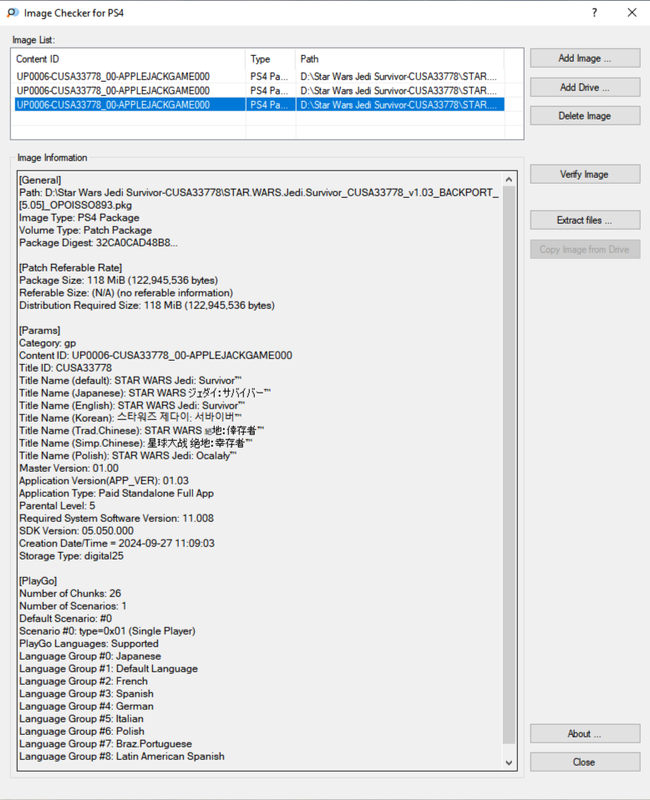
Task: Select the first image row in the list
Action: tap(258, 77)
